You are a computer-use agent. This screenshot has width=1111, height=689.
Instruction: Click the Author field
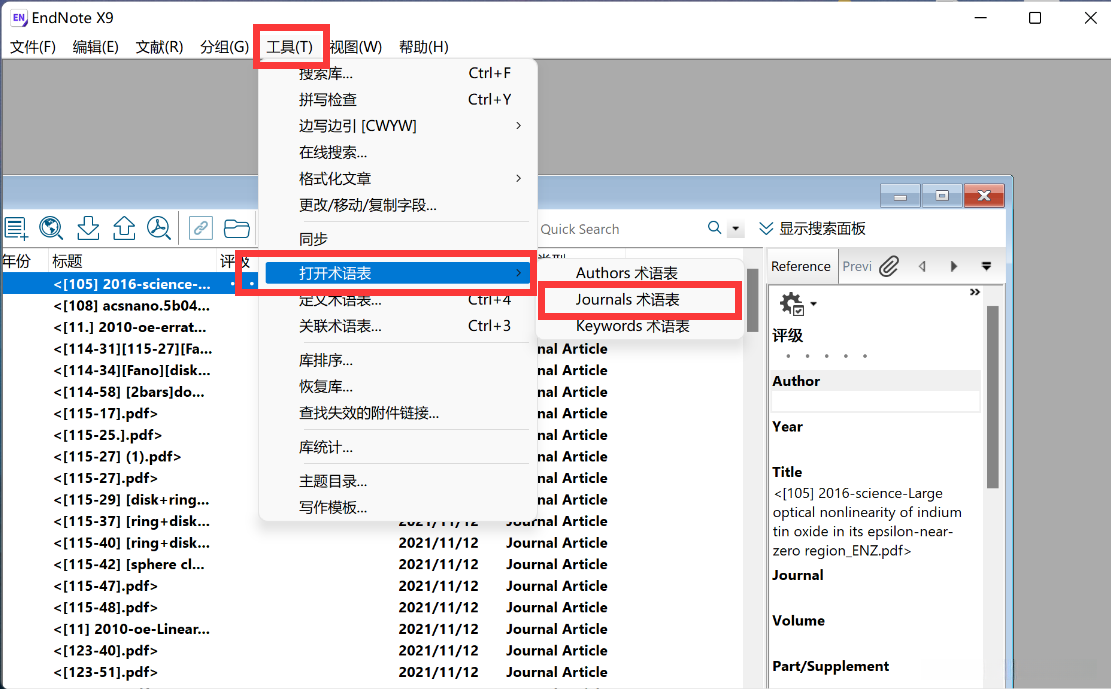click(876, 403)
